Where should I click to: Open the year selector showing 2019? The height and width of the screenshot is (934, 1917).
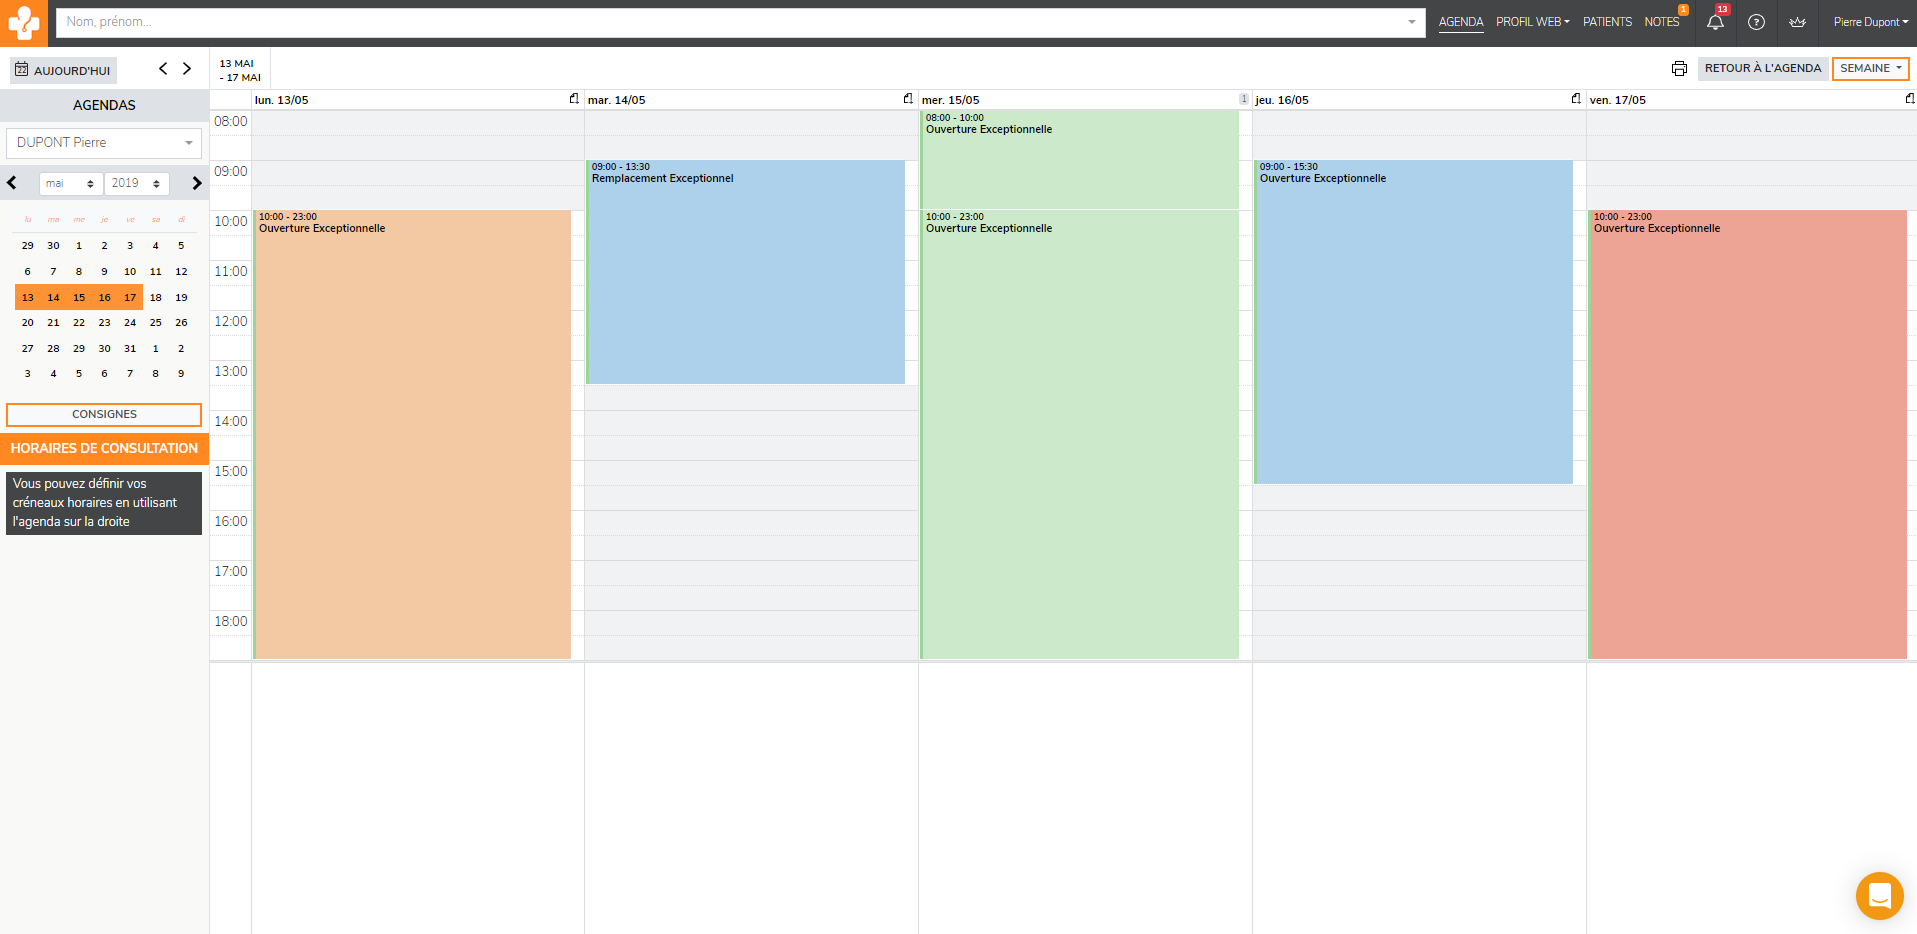click(136, 184)
